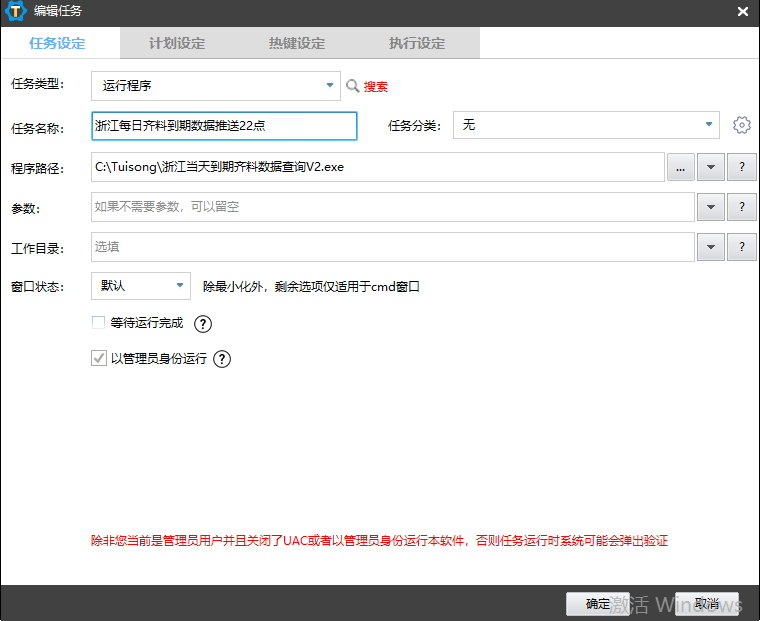Open task category settings gear

741,125
